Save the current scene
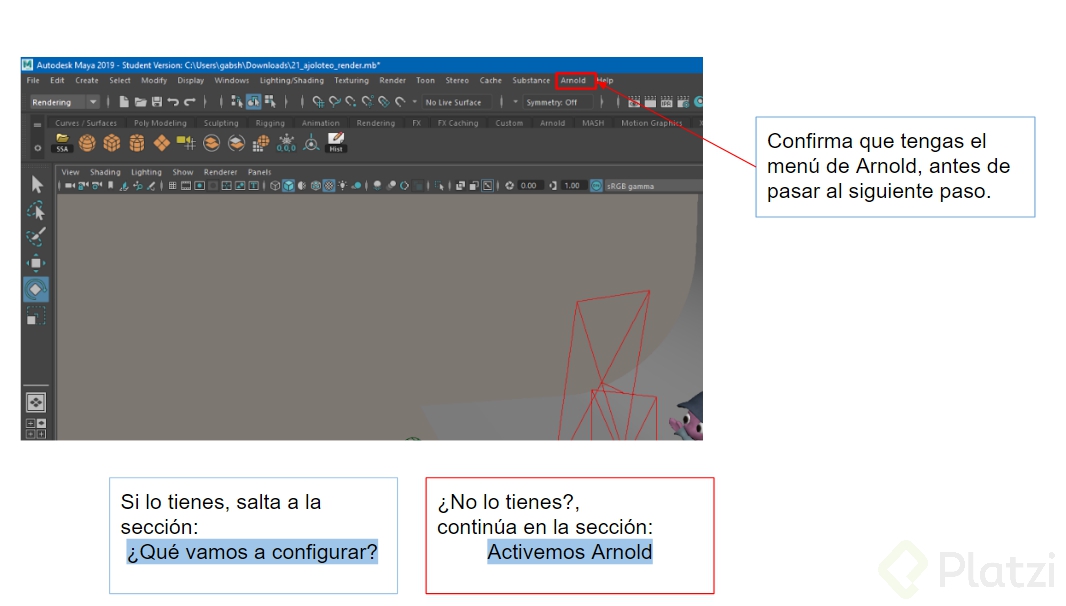 pos(156,102)
